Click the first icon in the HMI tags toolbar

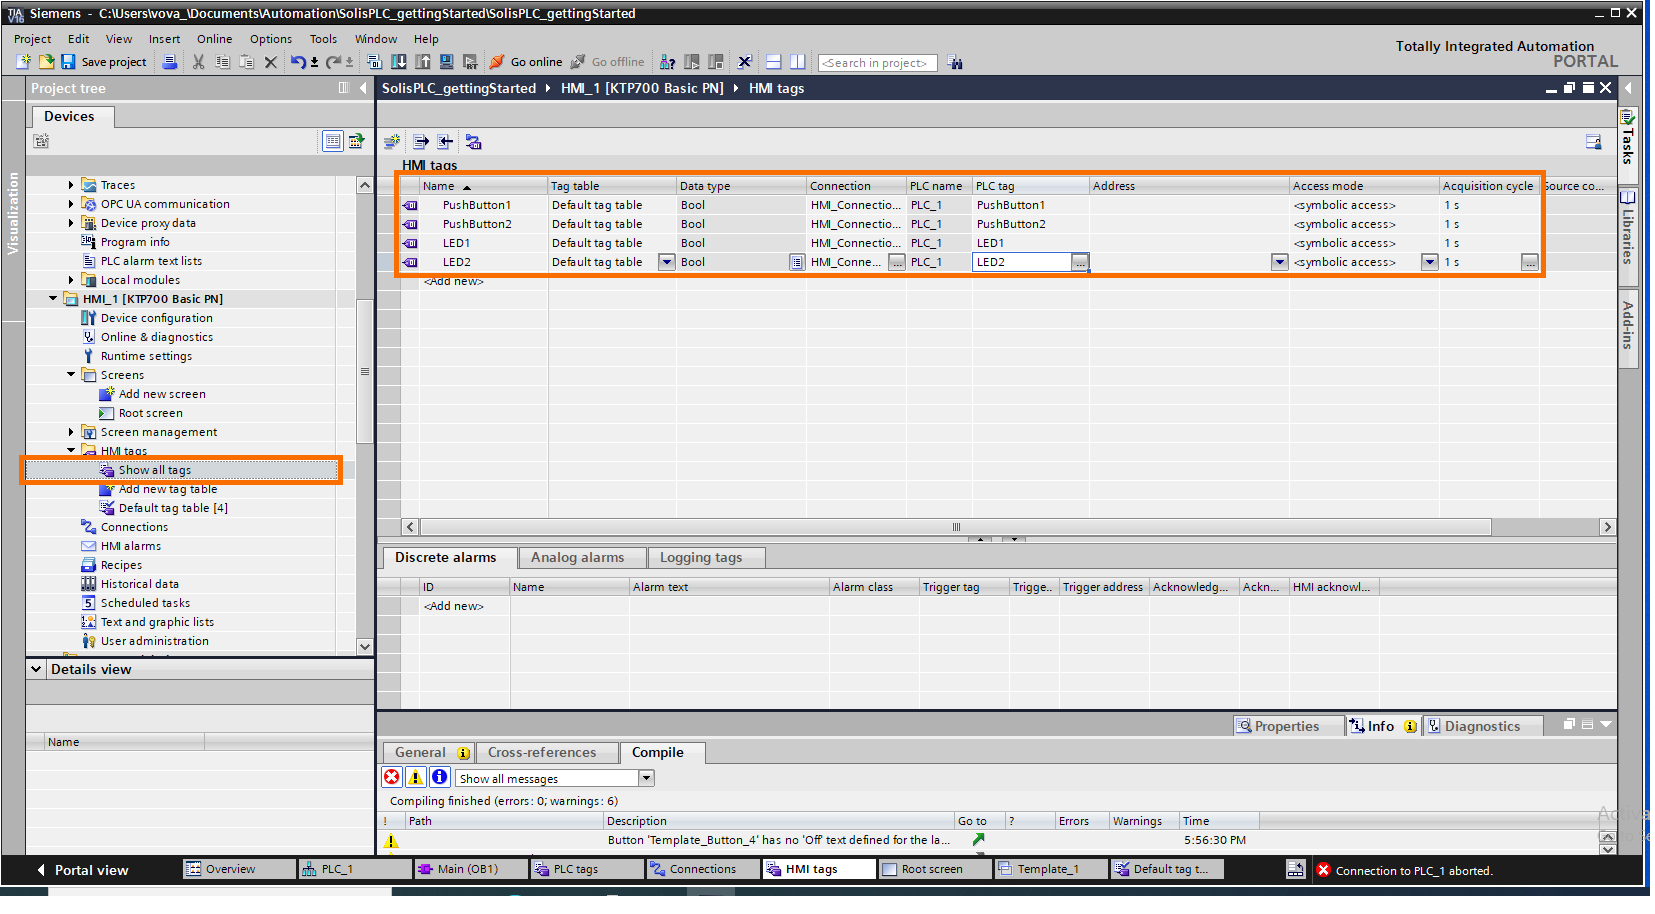click(392, 142)
